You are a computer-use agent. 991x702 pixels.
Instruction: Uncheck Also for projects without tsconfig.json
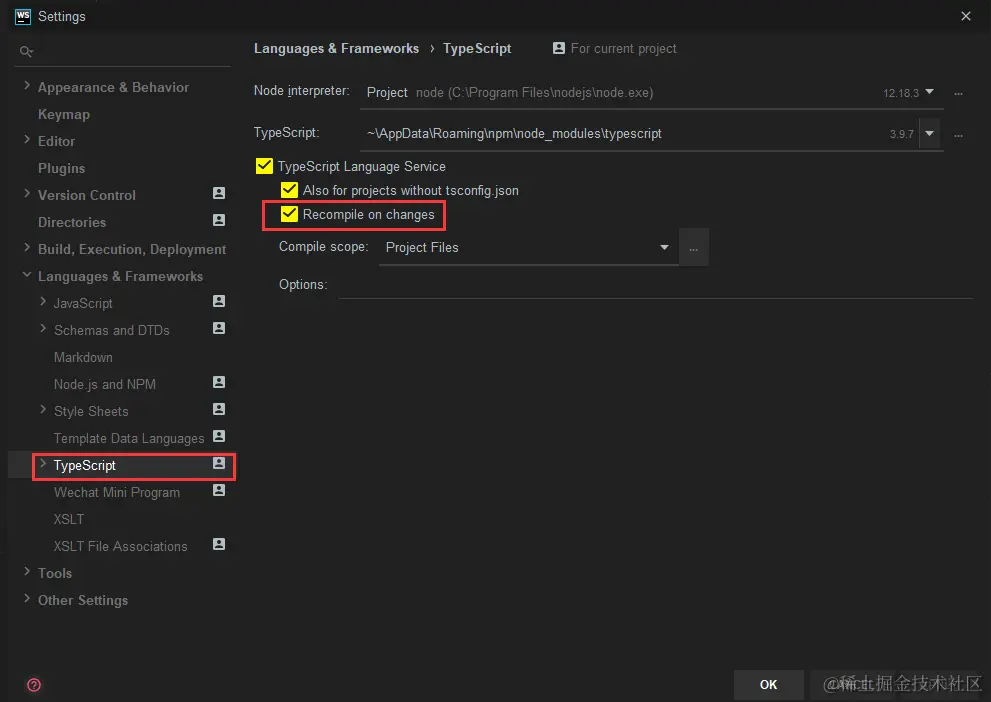(x=289, y=190)
